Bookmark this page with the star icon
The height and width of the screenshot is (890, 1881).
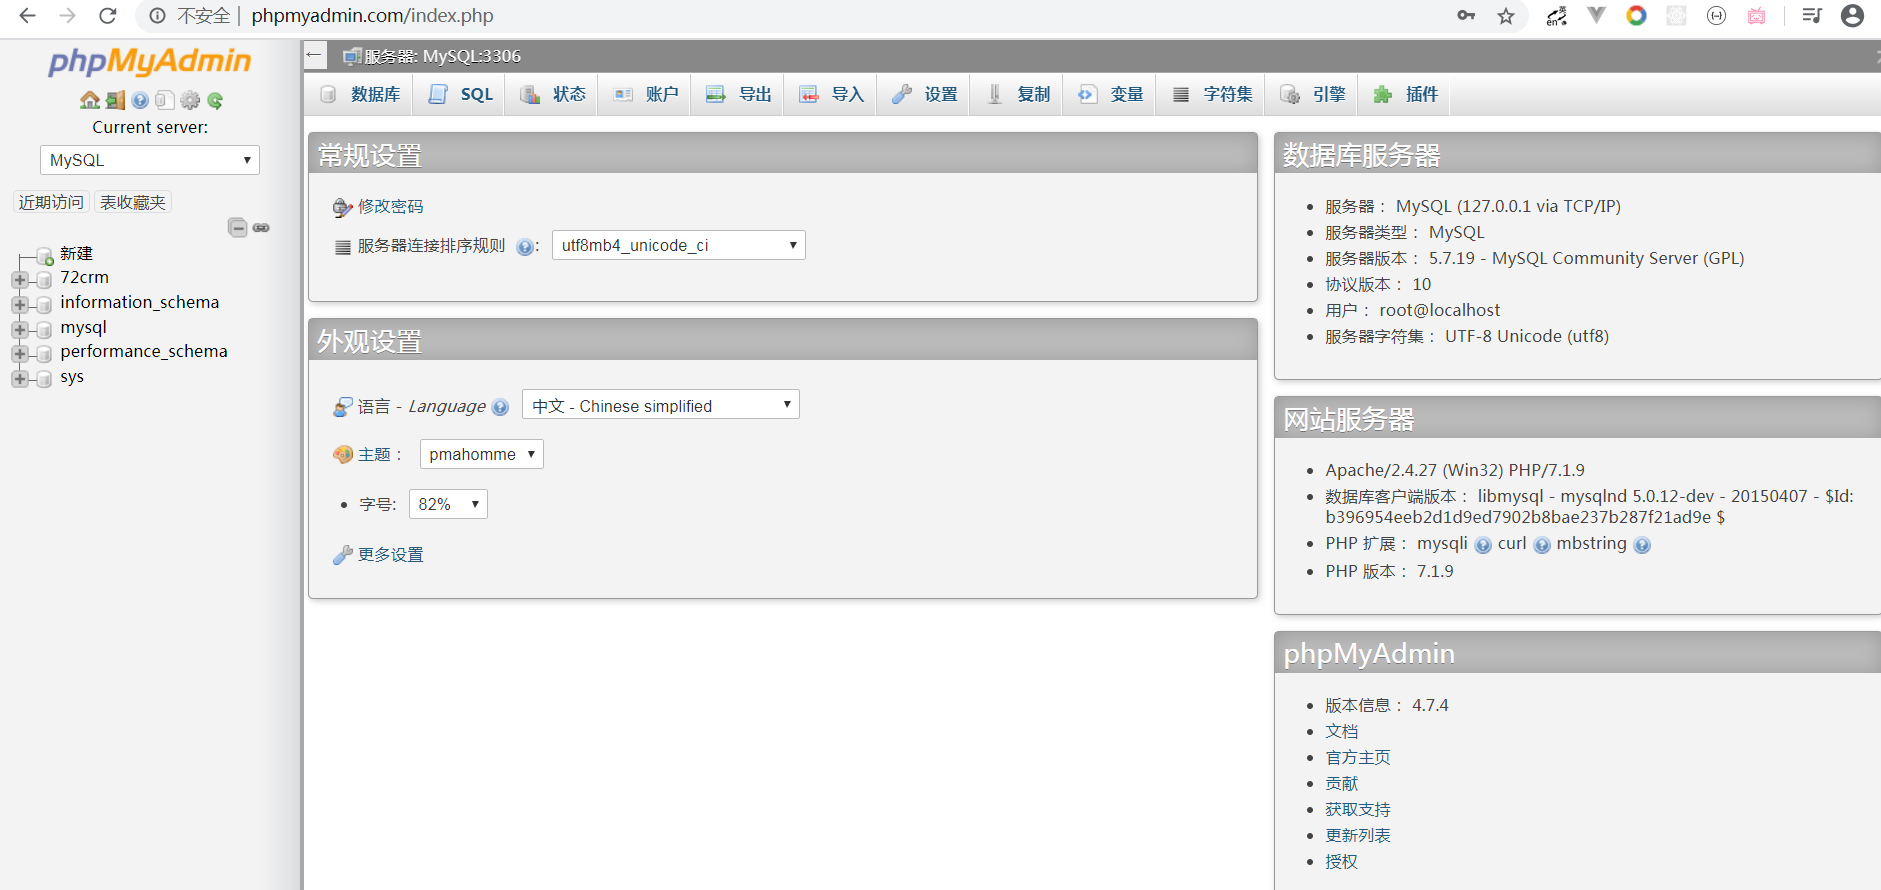tap(1506, 16)
